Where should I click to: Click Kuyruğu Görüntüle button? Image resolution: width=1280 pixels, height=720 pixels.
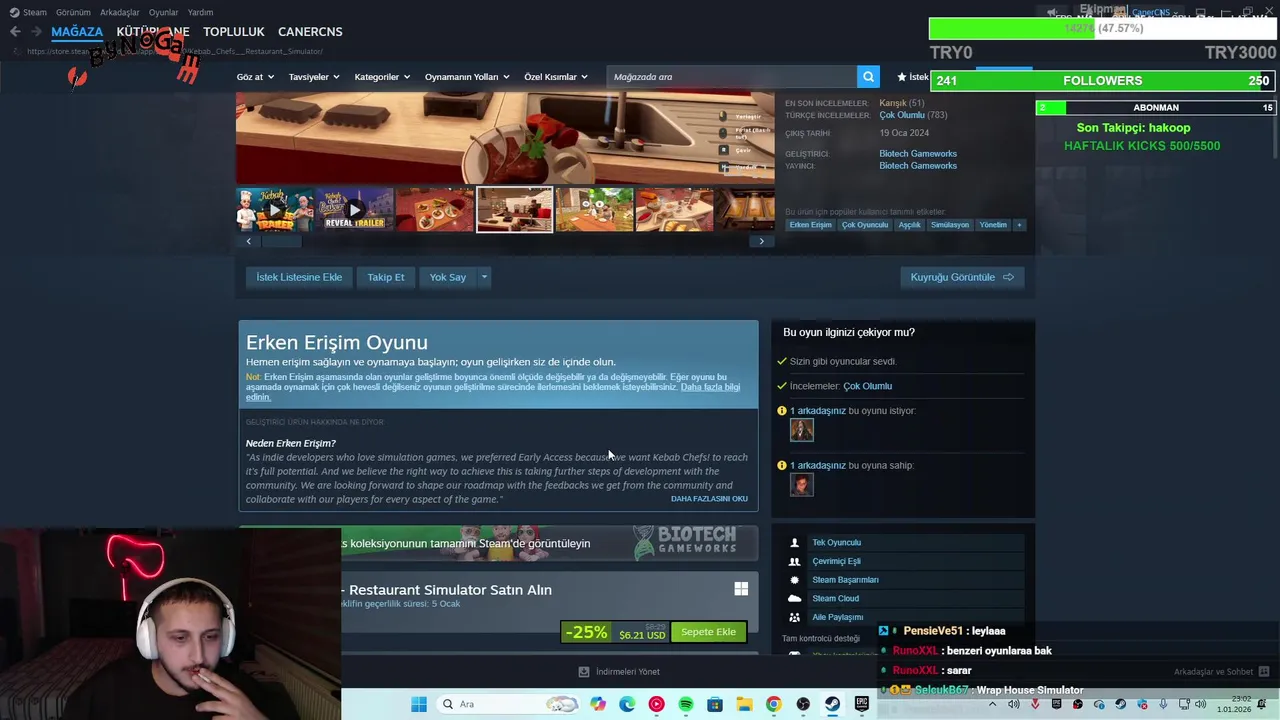point(962,277)
